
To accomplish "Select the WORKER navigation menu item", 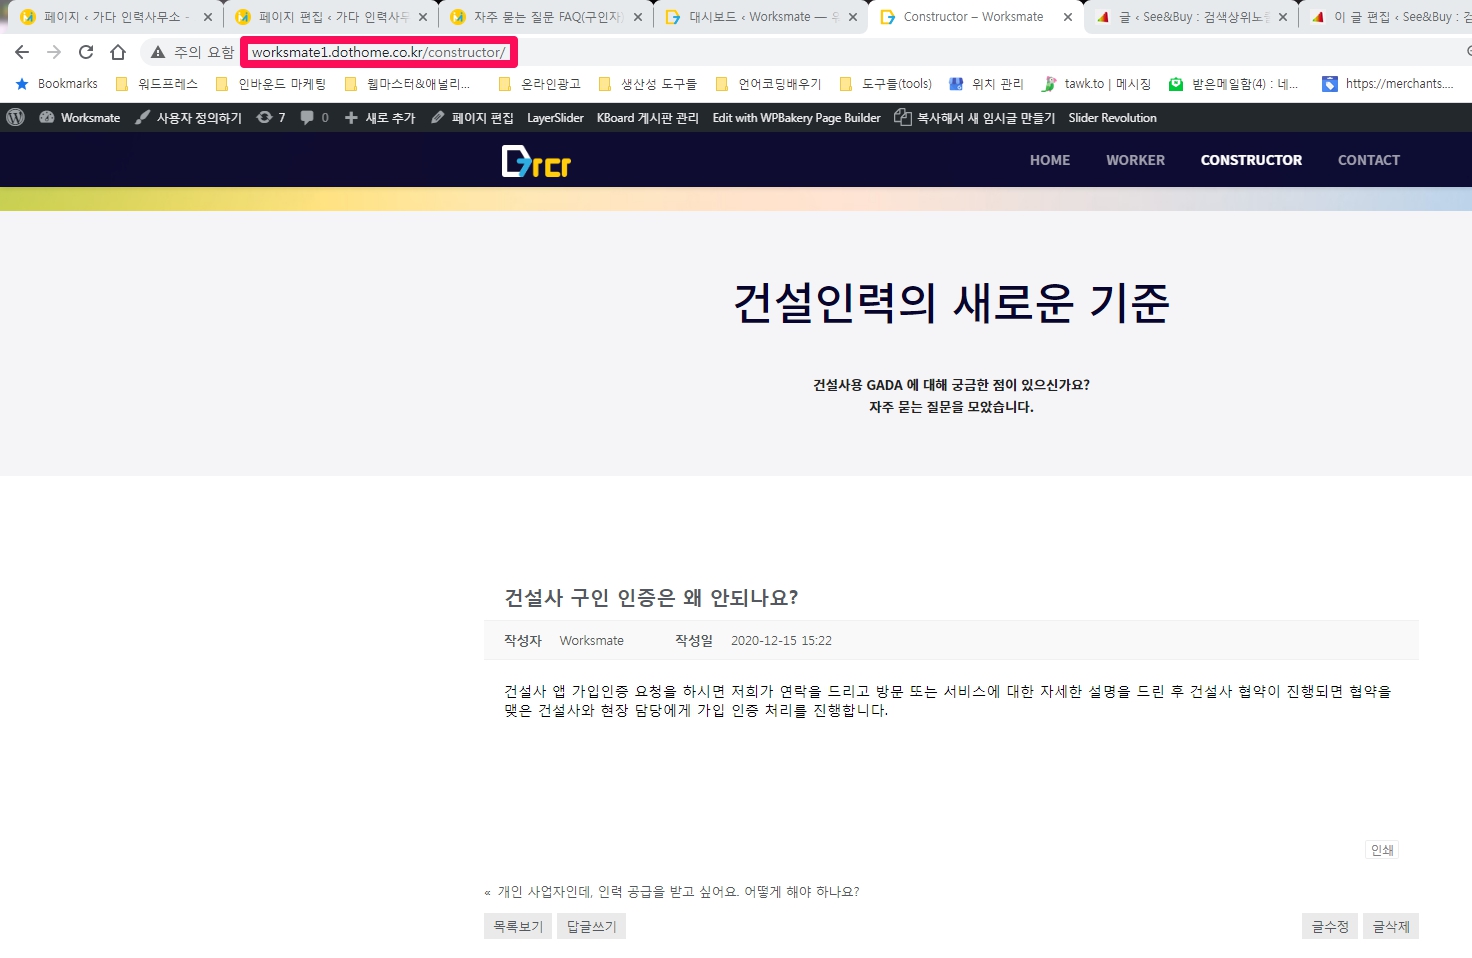I will coord(1135,160).
